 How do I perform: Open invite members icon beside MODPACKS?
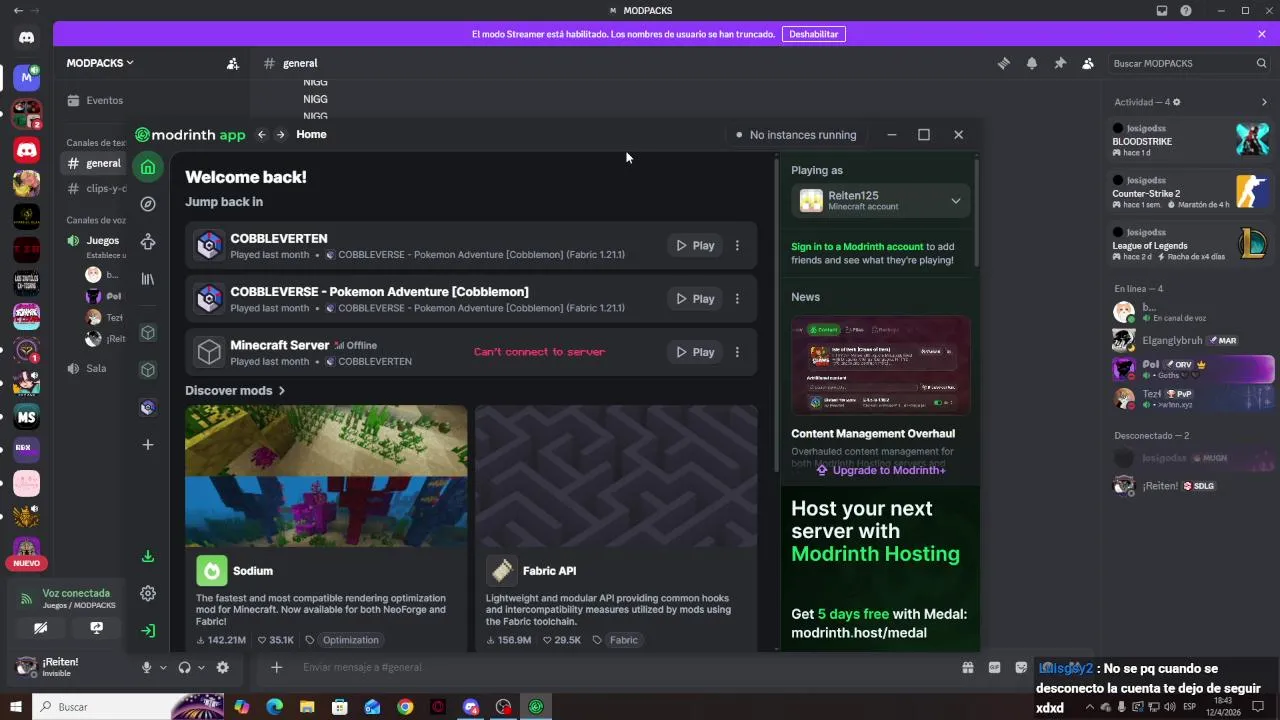(x=233, y=63)
